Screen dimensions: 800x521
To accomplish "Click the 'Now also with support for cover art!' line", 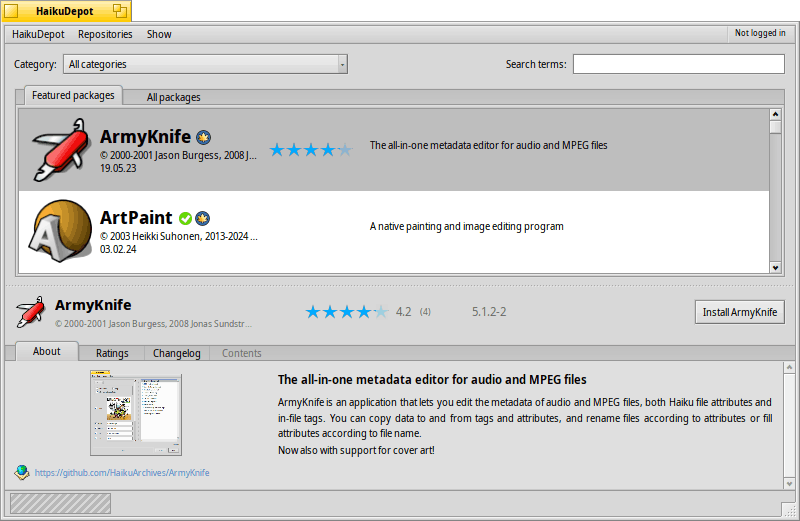I will (x=356, y=450).
